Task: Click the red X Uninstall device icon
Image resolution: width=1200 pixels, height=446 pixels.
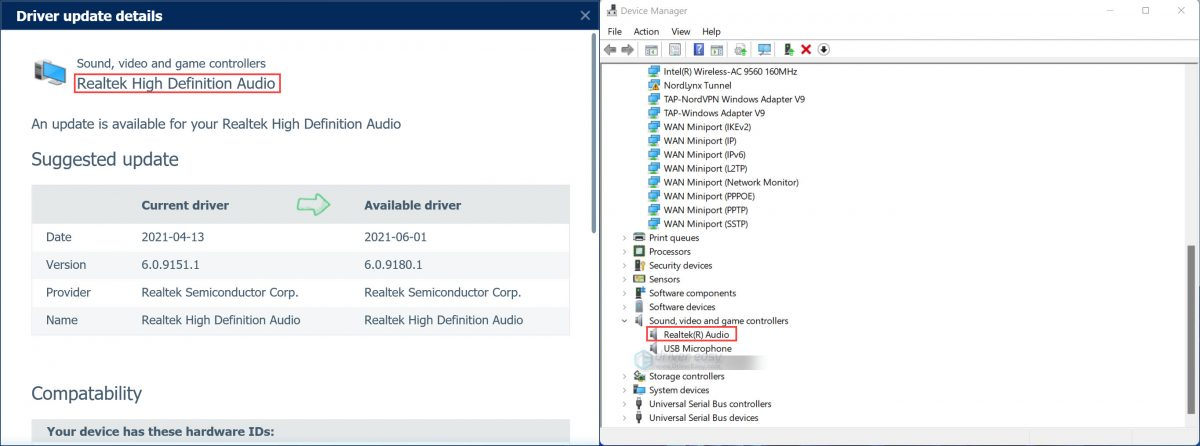Action: 806,49
